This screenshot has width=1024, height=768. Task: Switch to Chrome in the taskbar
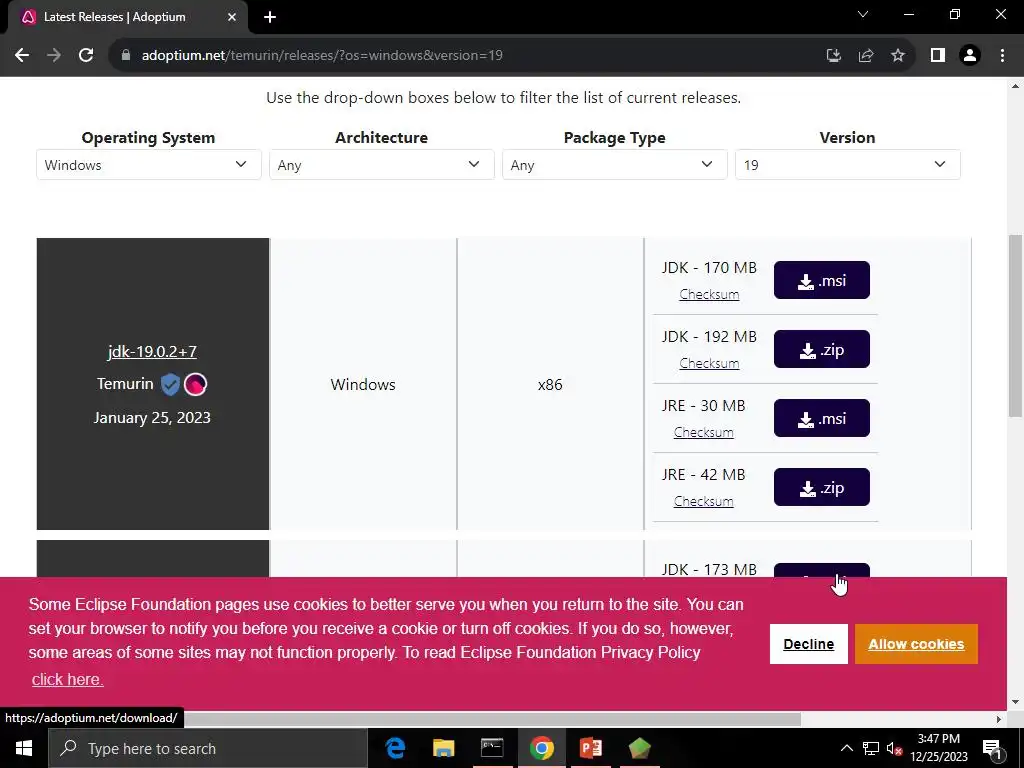tap(541, 748)
